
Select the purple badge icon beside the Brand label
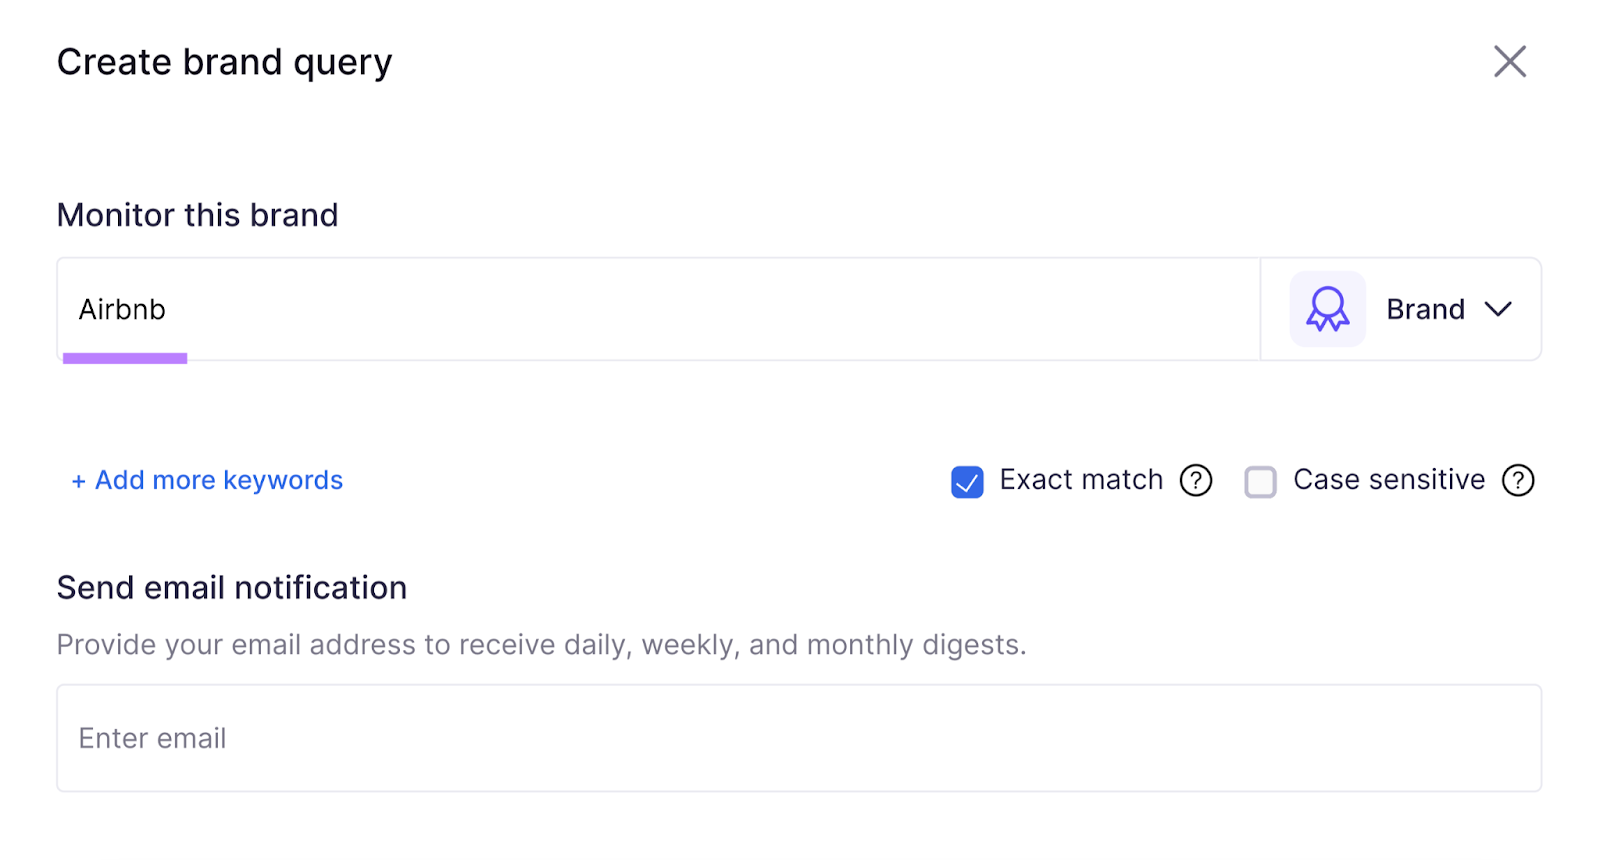point(1327,309)
